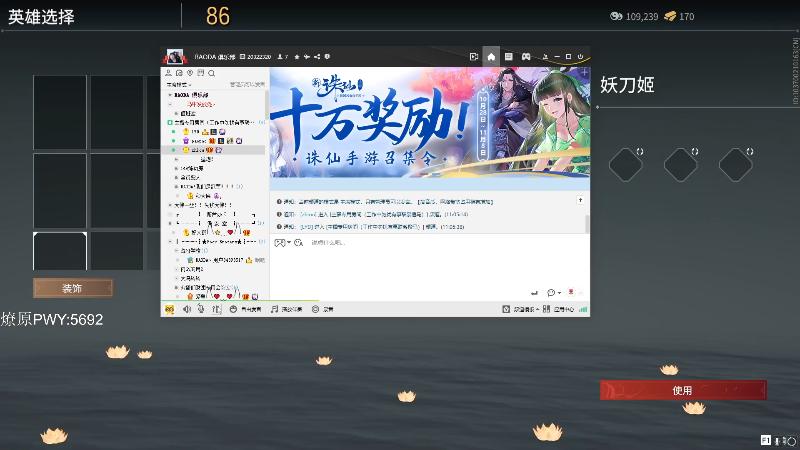Viewport: 800px width, 450px height.
Task: Click the search magnifier icon above channel tree
Action: click(211, 73)
